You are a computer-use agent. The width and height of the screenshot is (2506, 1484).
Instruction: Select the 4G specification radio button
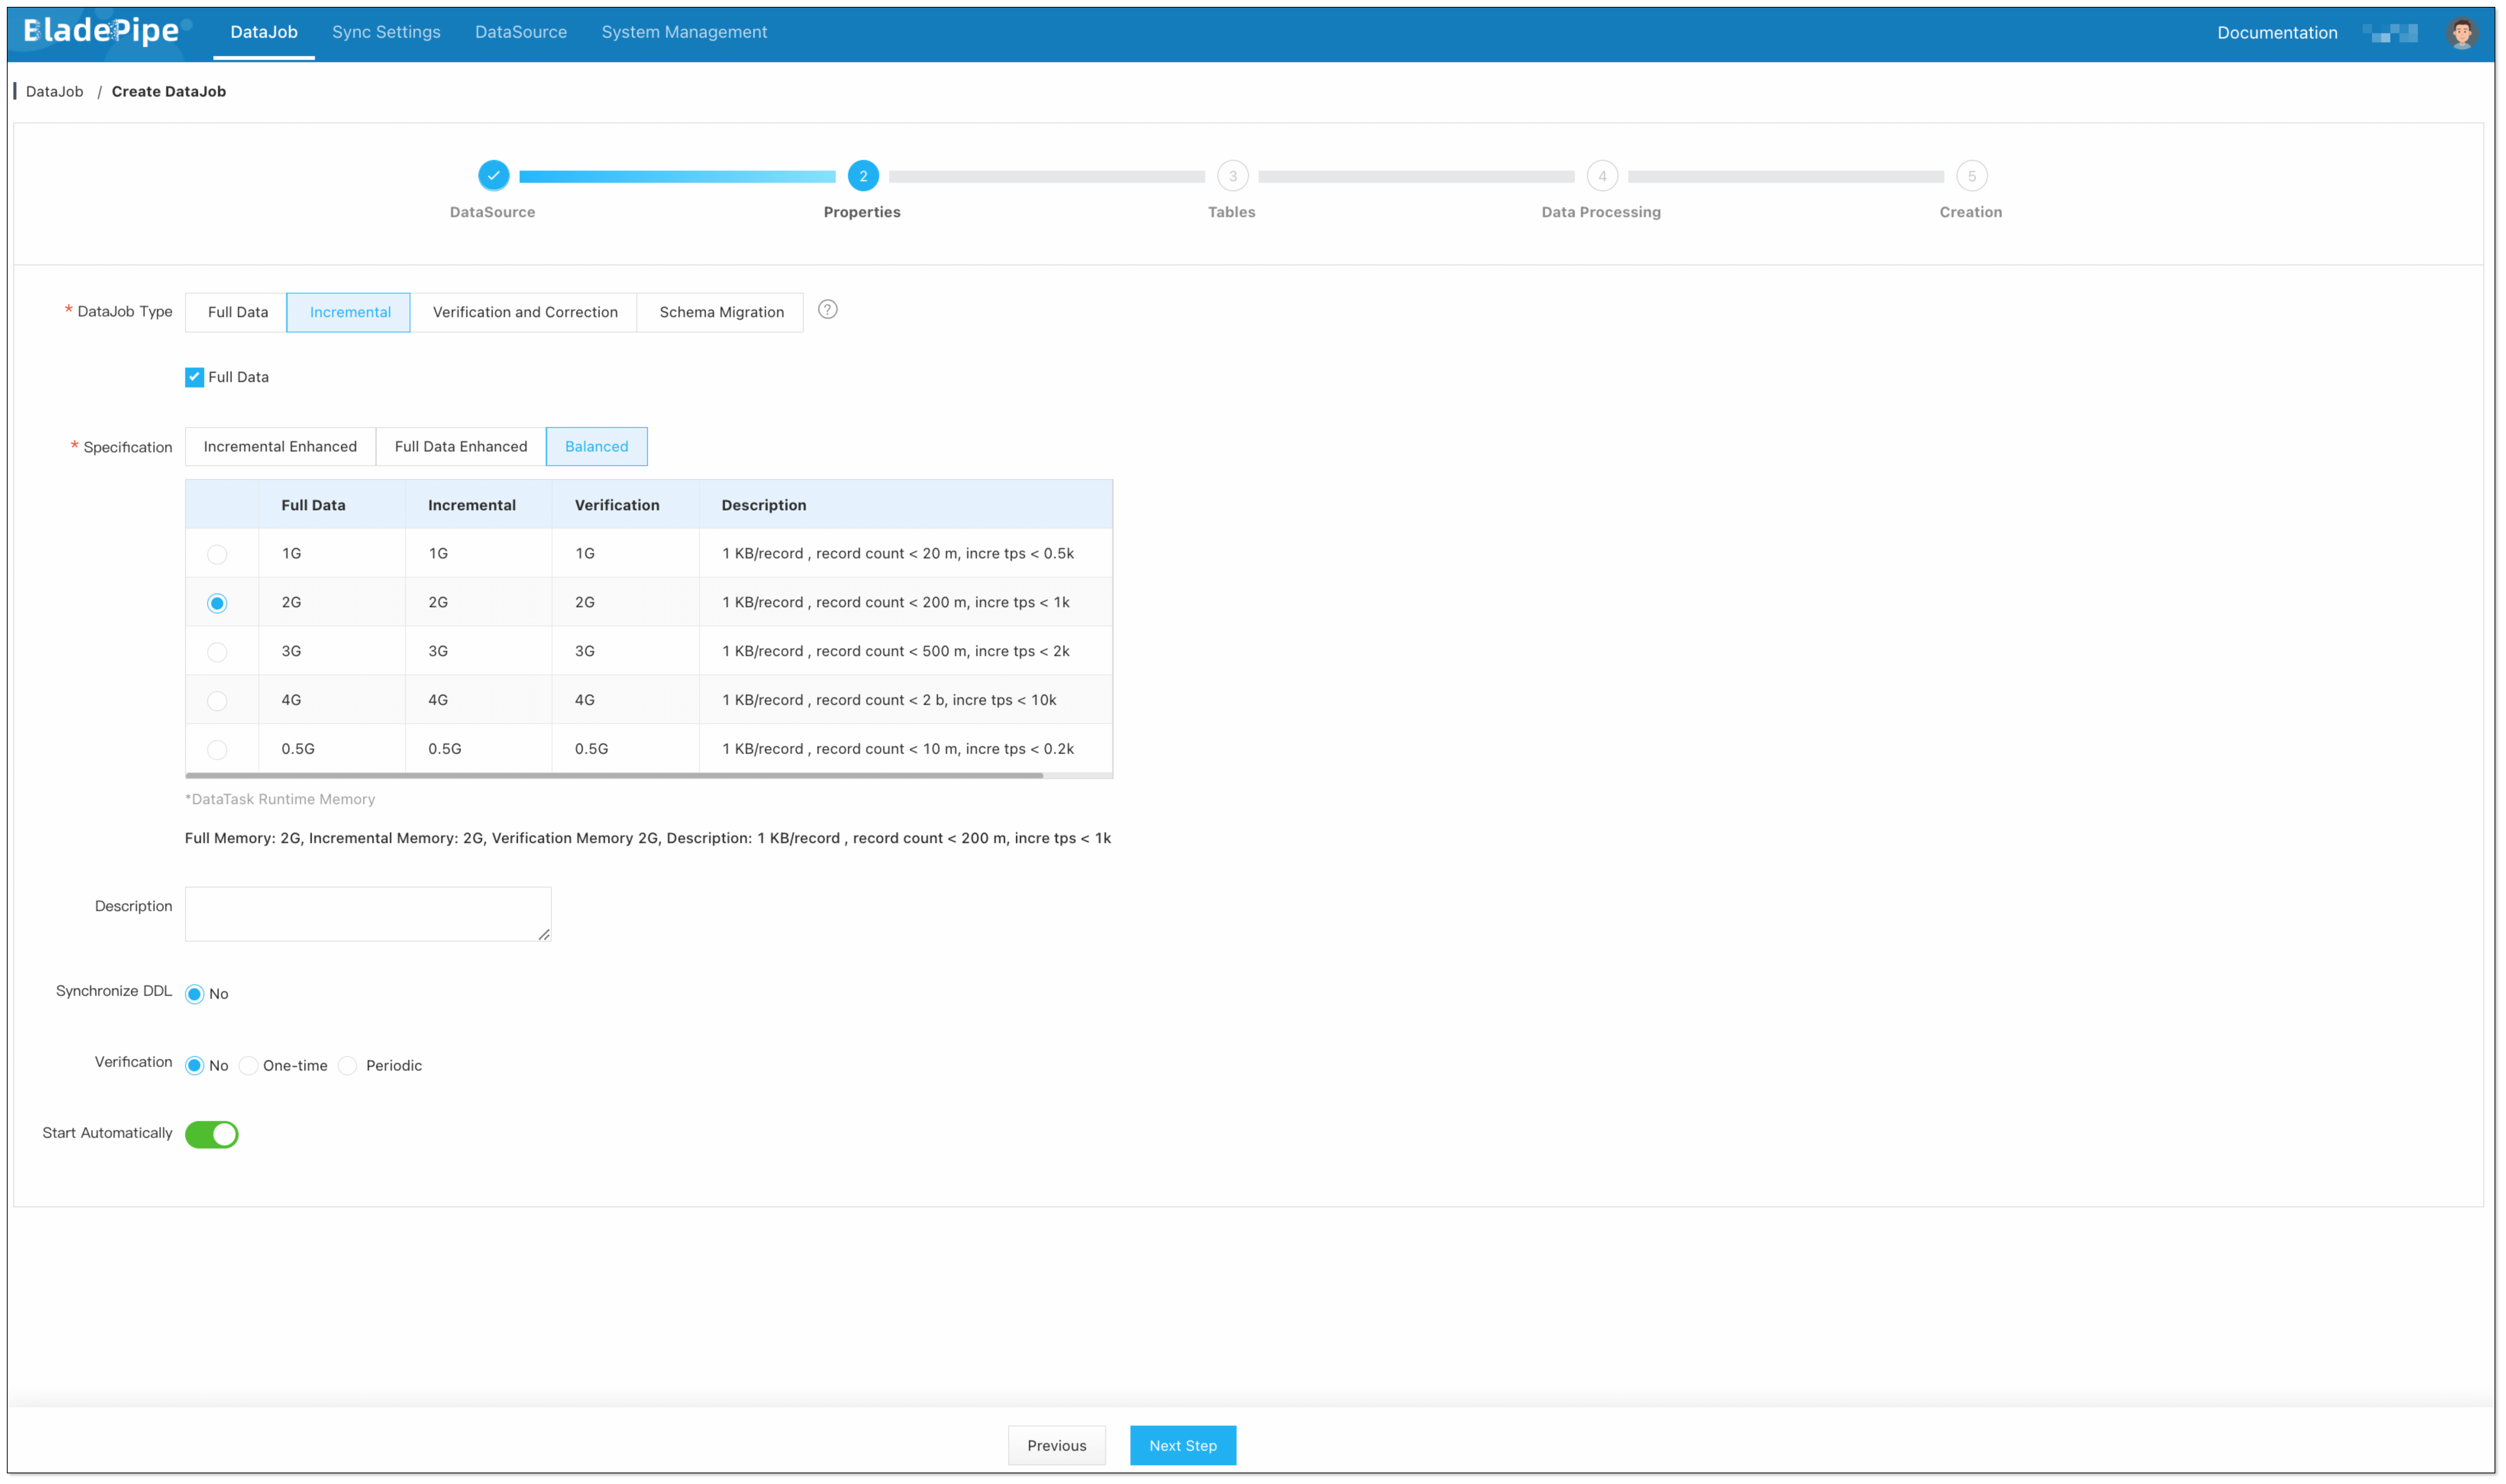217,700
